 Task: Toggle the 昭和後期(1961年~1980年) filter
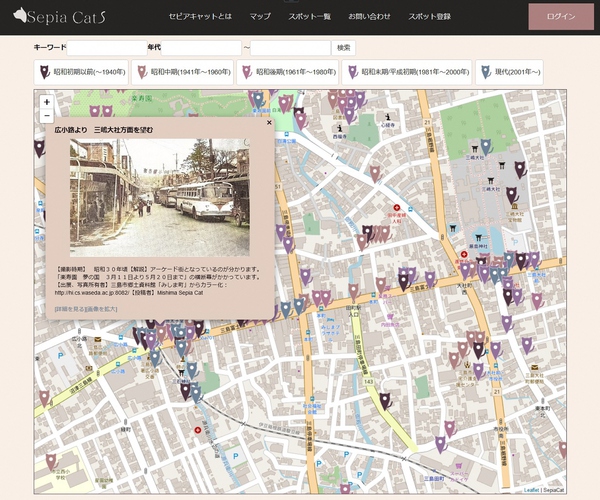287,72
